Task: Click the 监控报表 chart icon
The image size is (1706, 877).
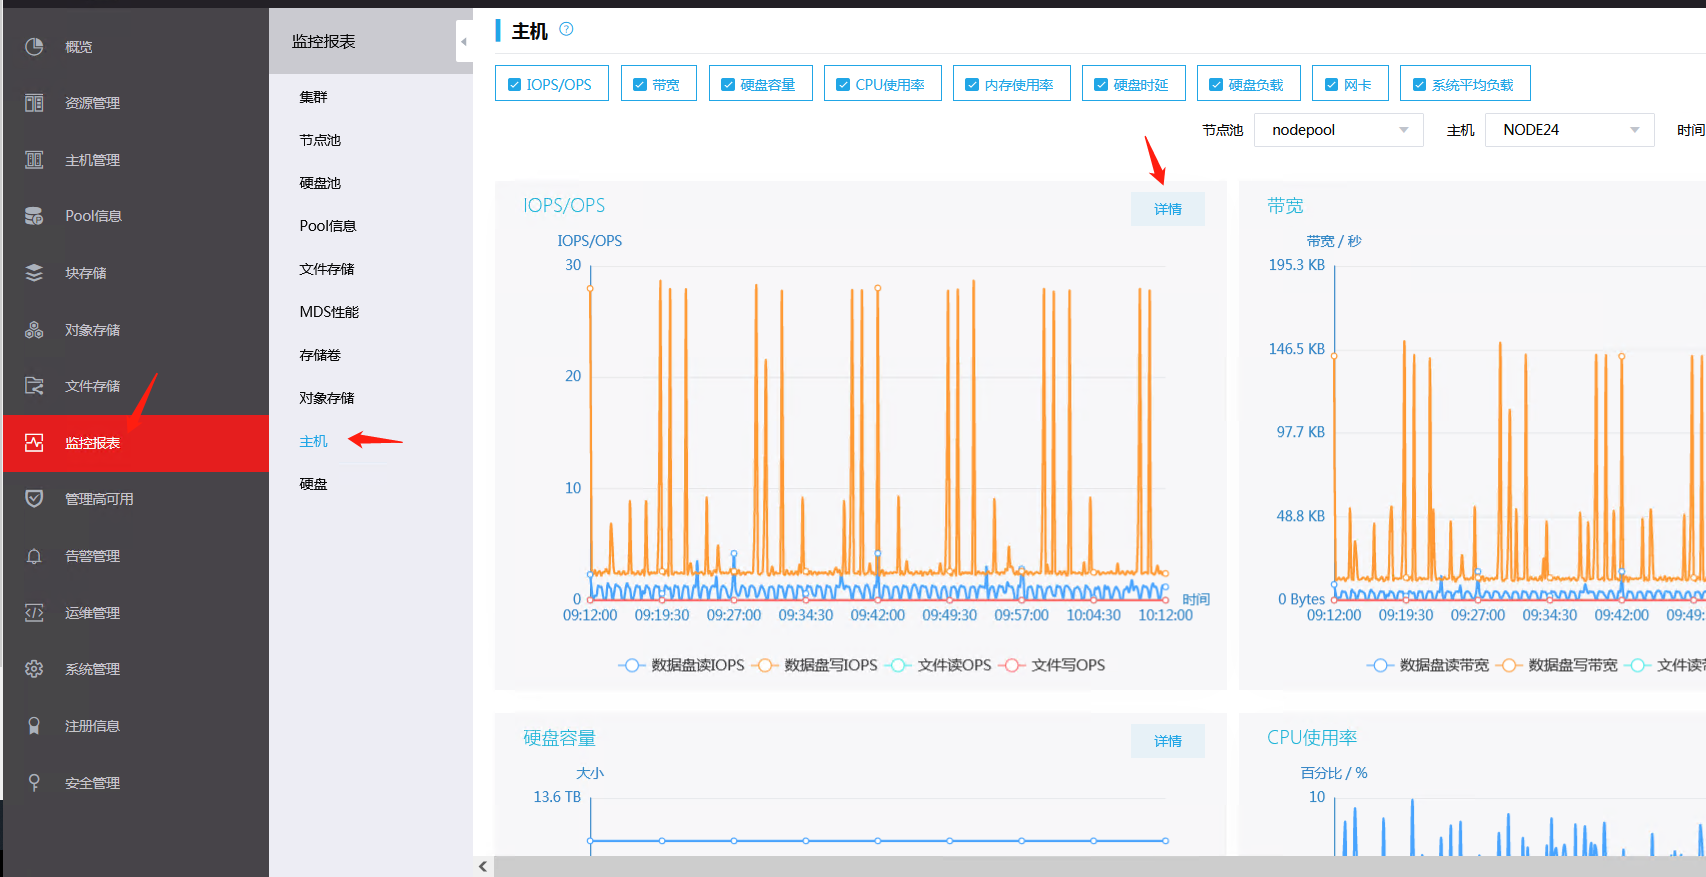Action: pyautogui.click(x=34, y=443)
